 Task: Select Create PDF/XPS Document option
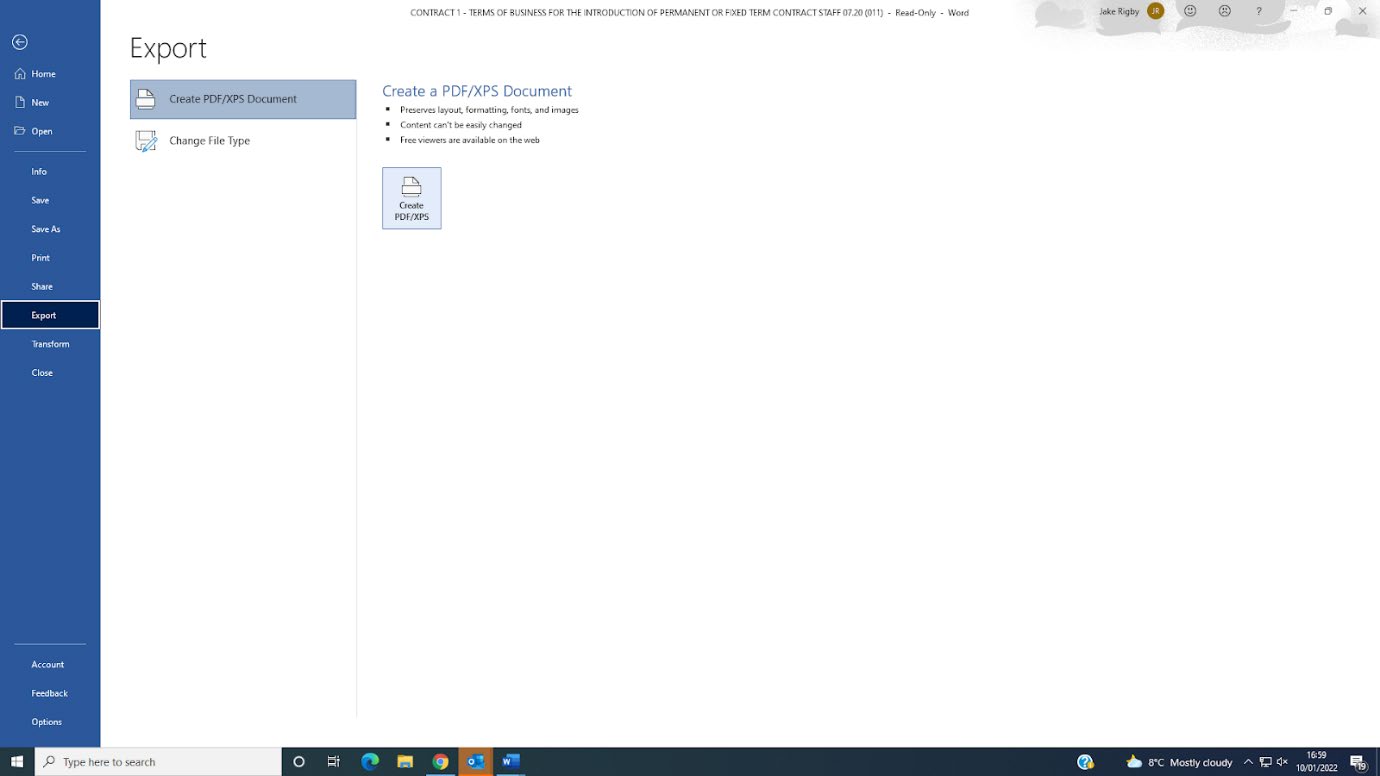point(243,99)
